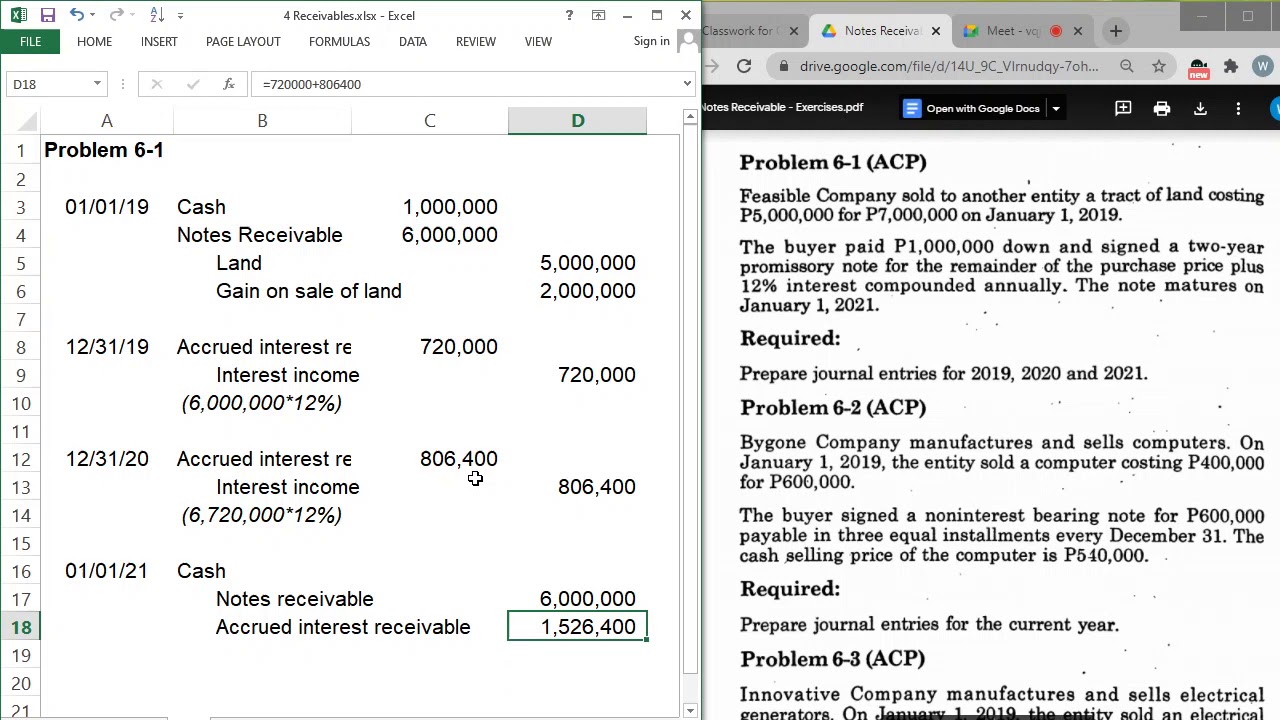Image resolution: width=1280 pixels, height=720 pixels.
Task: Select cell containing 1,526,400
Action: (x=578, y=627)
